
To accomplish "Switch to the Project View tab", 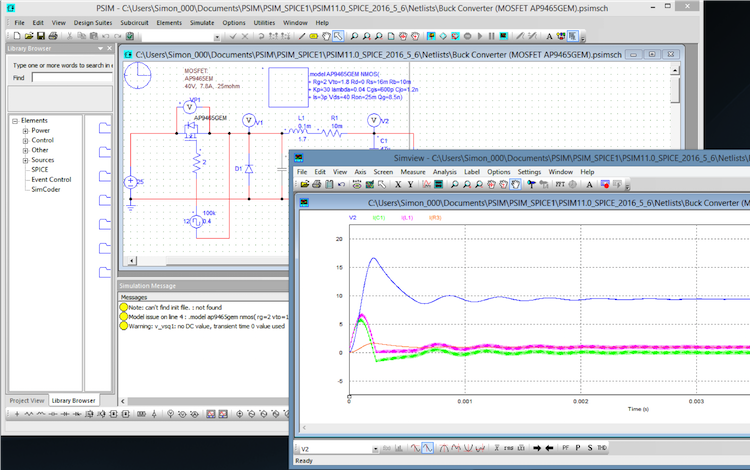I will point(27,400).
